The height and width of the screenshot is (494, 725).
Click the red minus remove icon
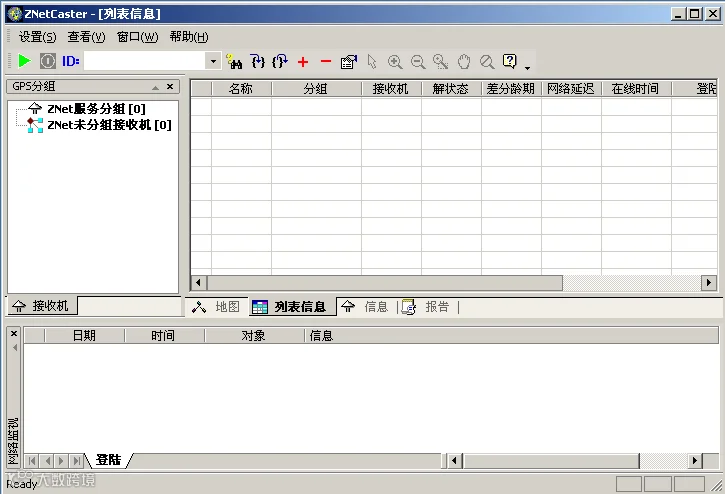326,61
